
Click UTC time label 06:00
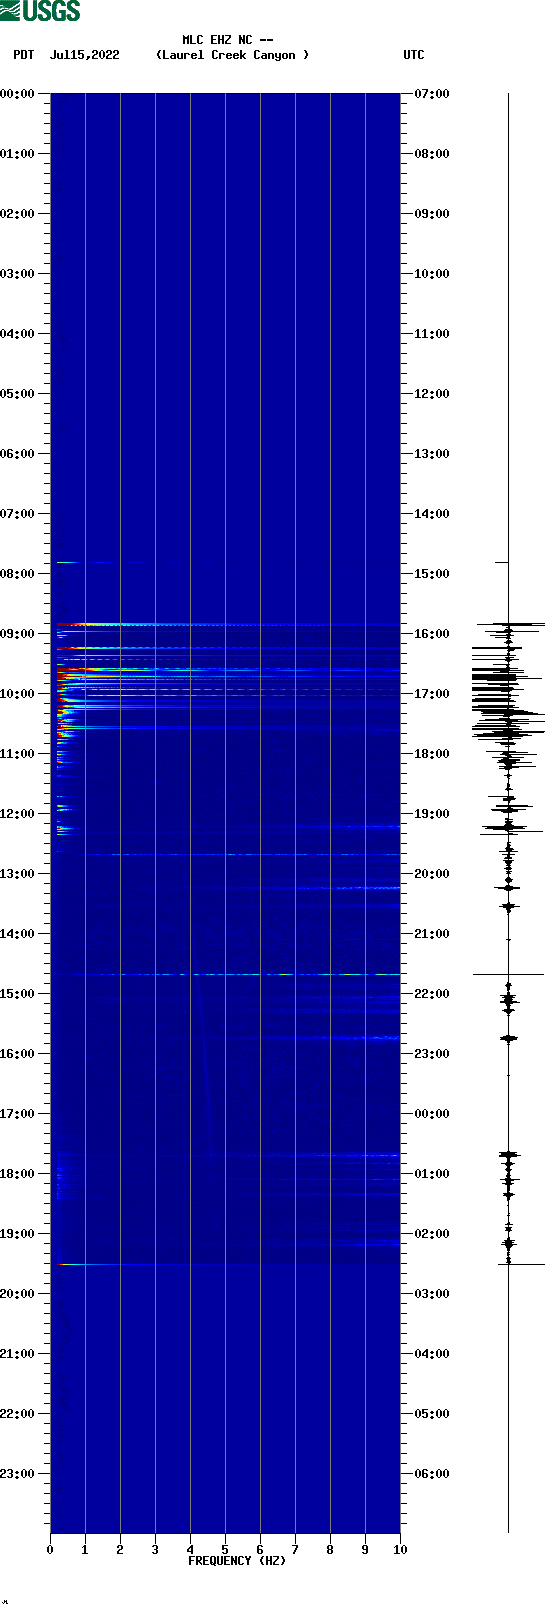[432, 1474]
